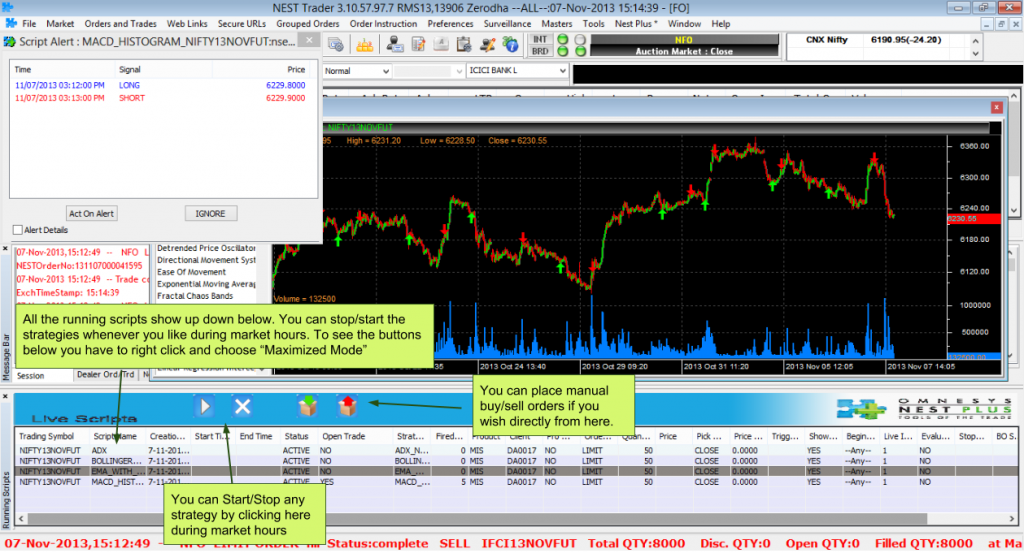1024x553 pixels.
Task: Click the BRD indicator button in toolbar
Action: [x=540, y=51]
